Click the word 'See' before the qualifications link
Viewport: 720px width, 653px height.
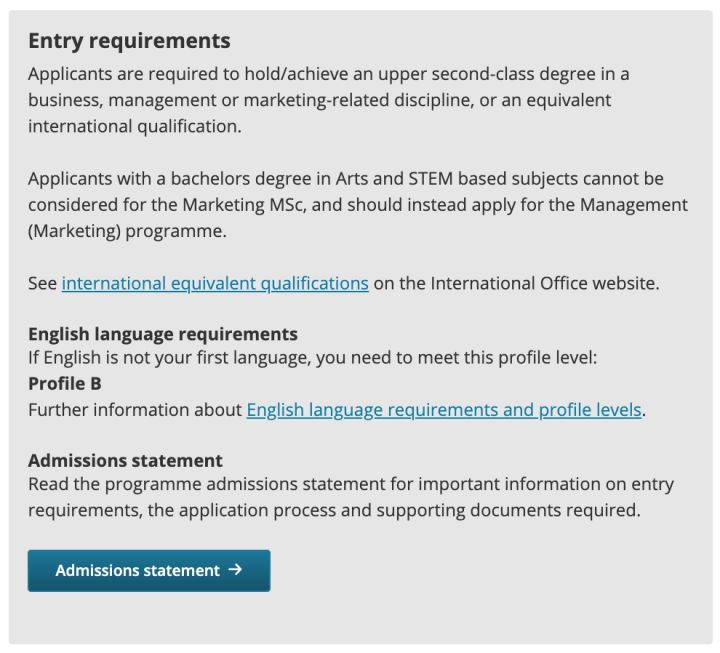tap(43, 283)
